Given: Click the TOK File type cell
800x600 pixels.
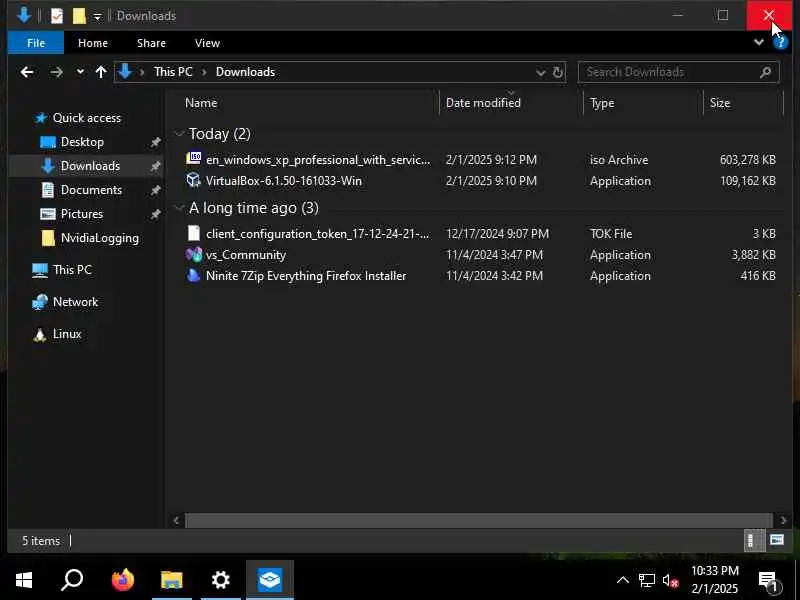Looking at the screenshot, I should coord(611,234).
